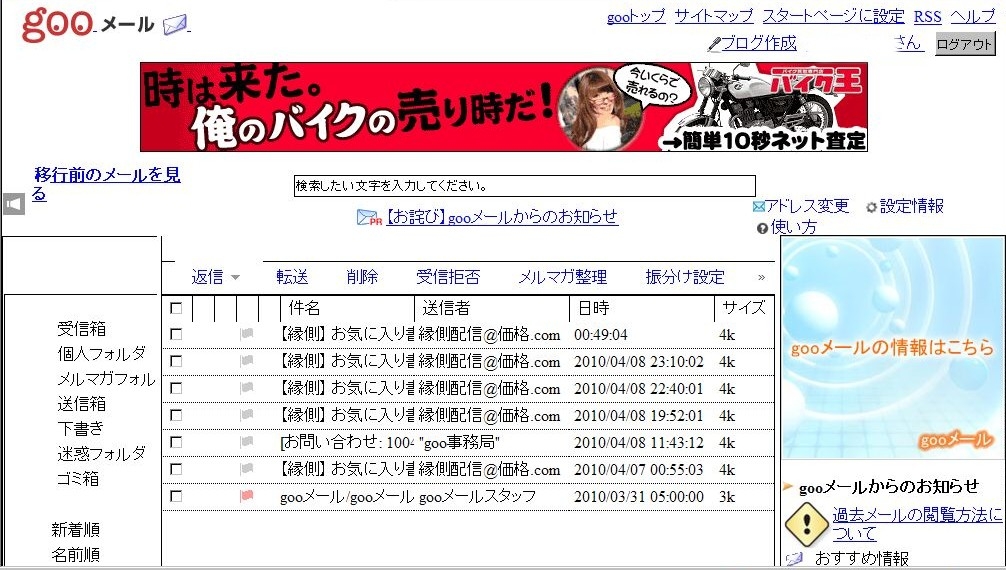Screen dimensions: 1006x570
Task: Sort by 日時 column header
Action: coord(594,308)
